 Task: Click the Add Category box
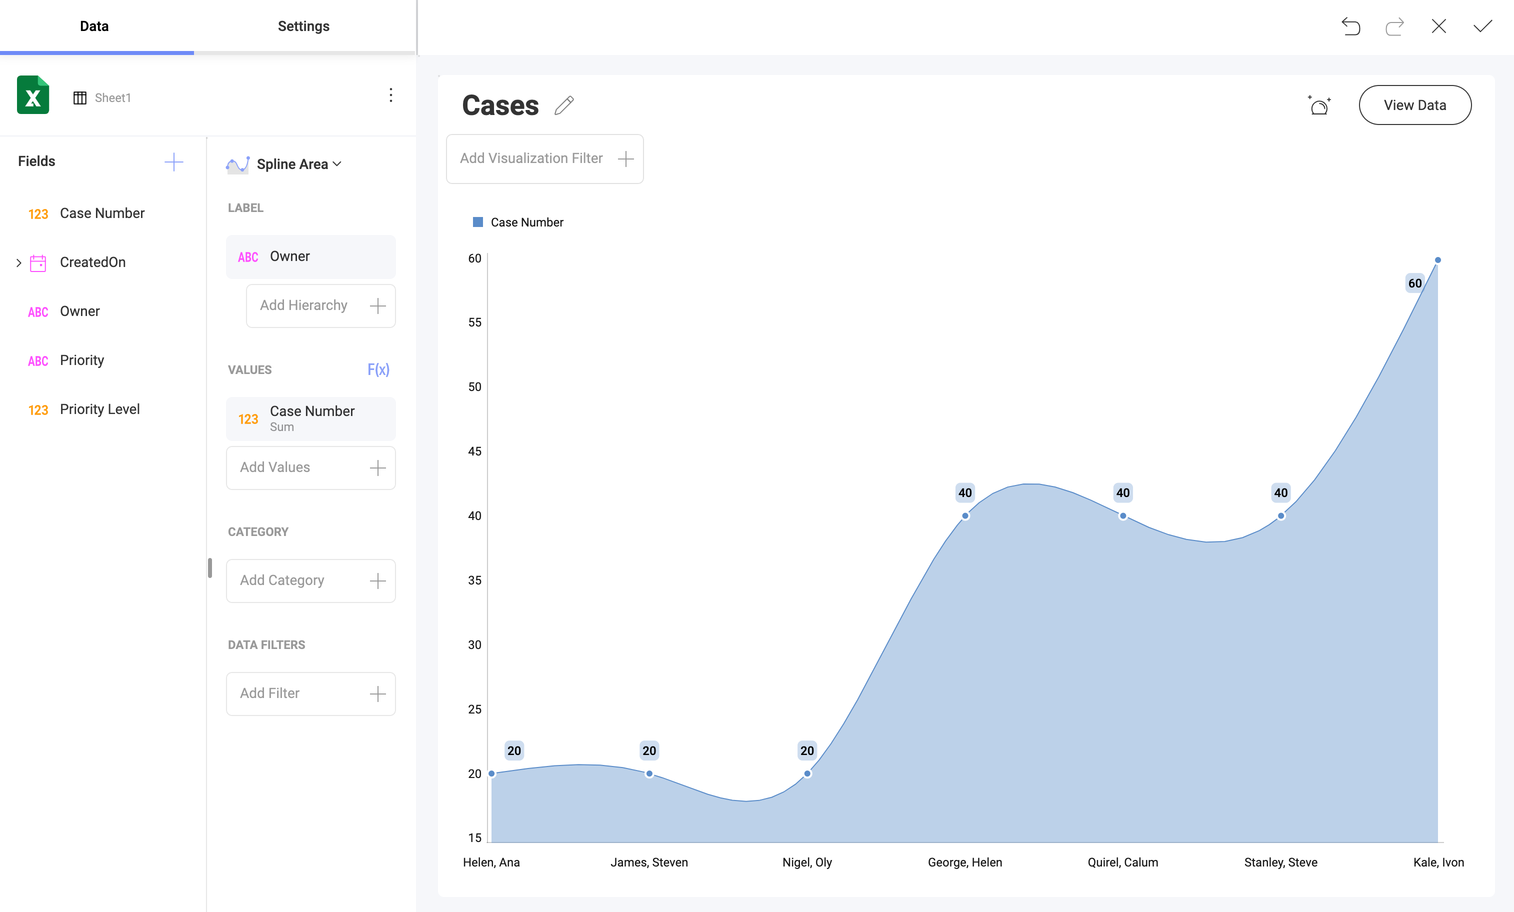311,581
